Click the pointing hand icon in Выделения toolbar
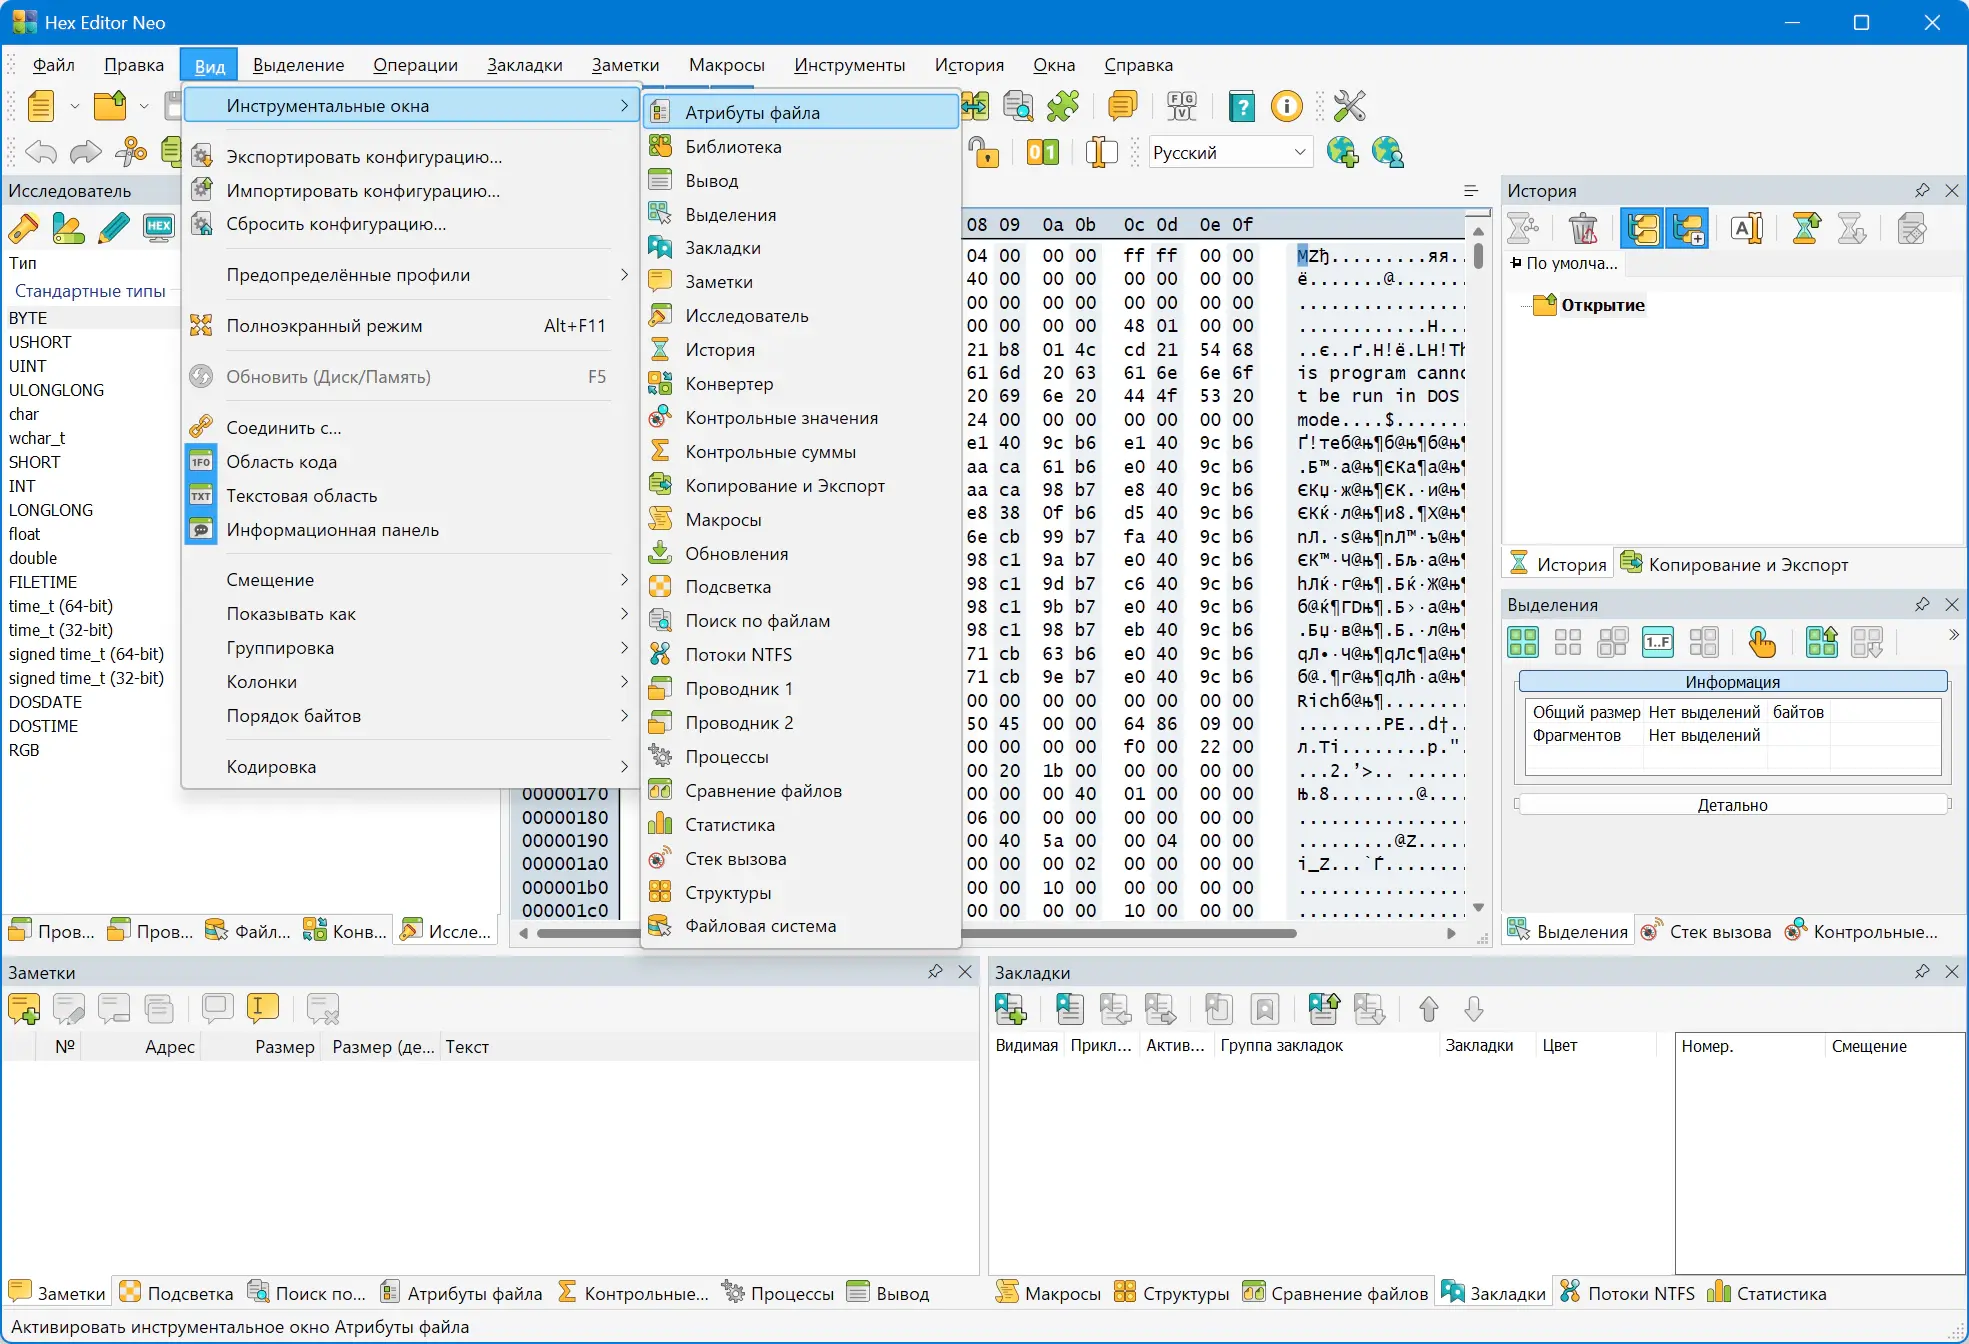The height and width of the screenshot is (1344, 1969). pos(1761,642)
